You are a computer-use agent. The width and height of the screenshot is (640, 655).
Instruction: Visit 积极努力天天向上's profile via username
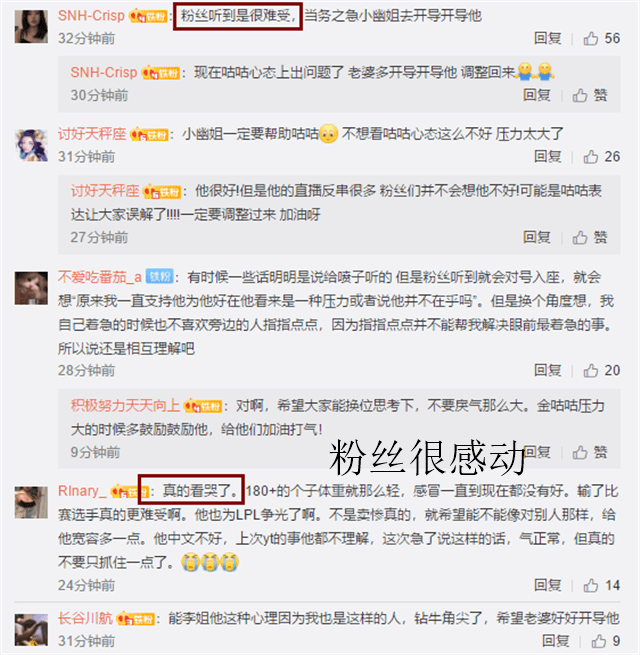tap(125, 405)
